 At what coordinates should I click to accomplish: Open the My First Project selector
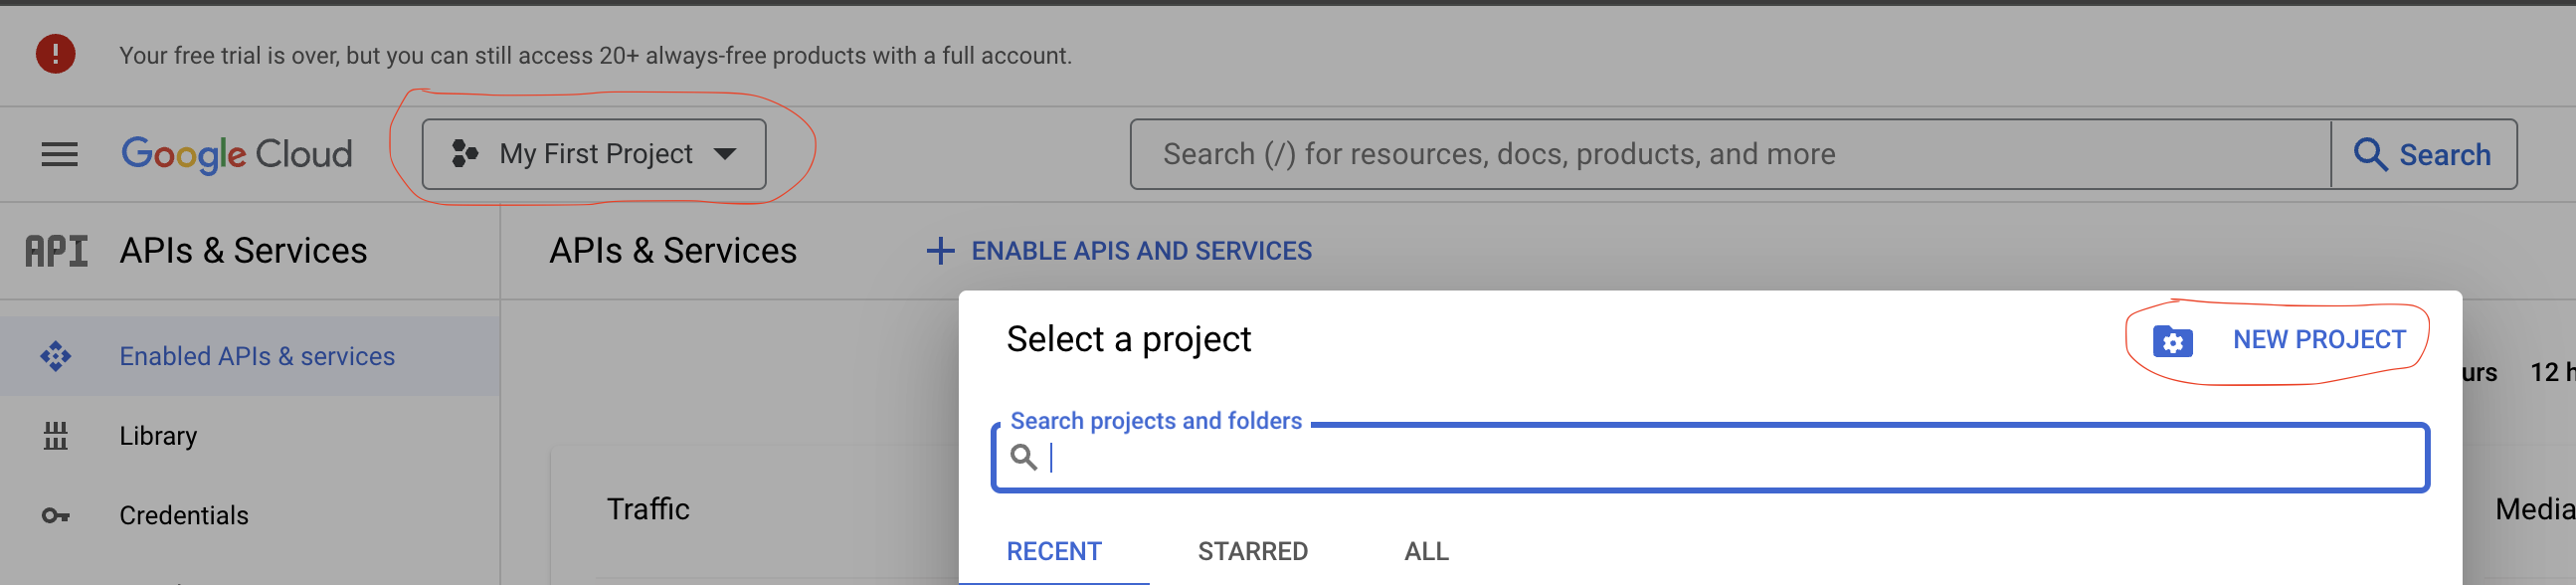[x=594, y=154]
